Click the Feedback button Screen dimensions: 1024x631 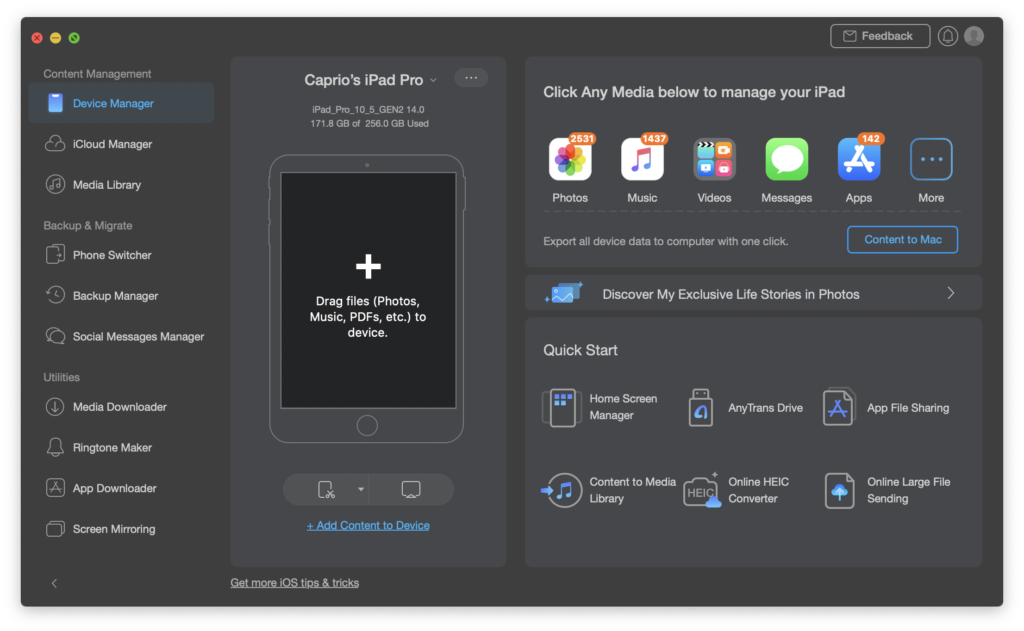coord(880,36)
